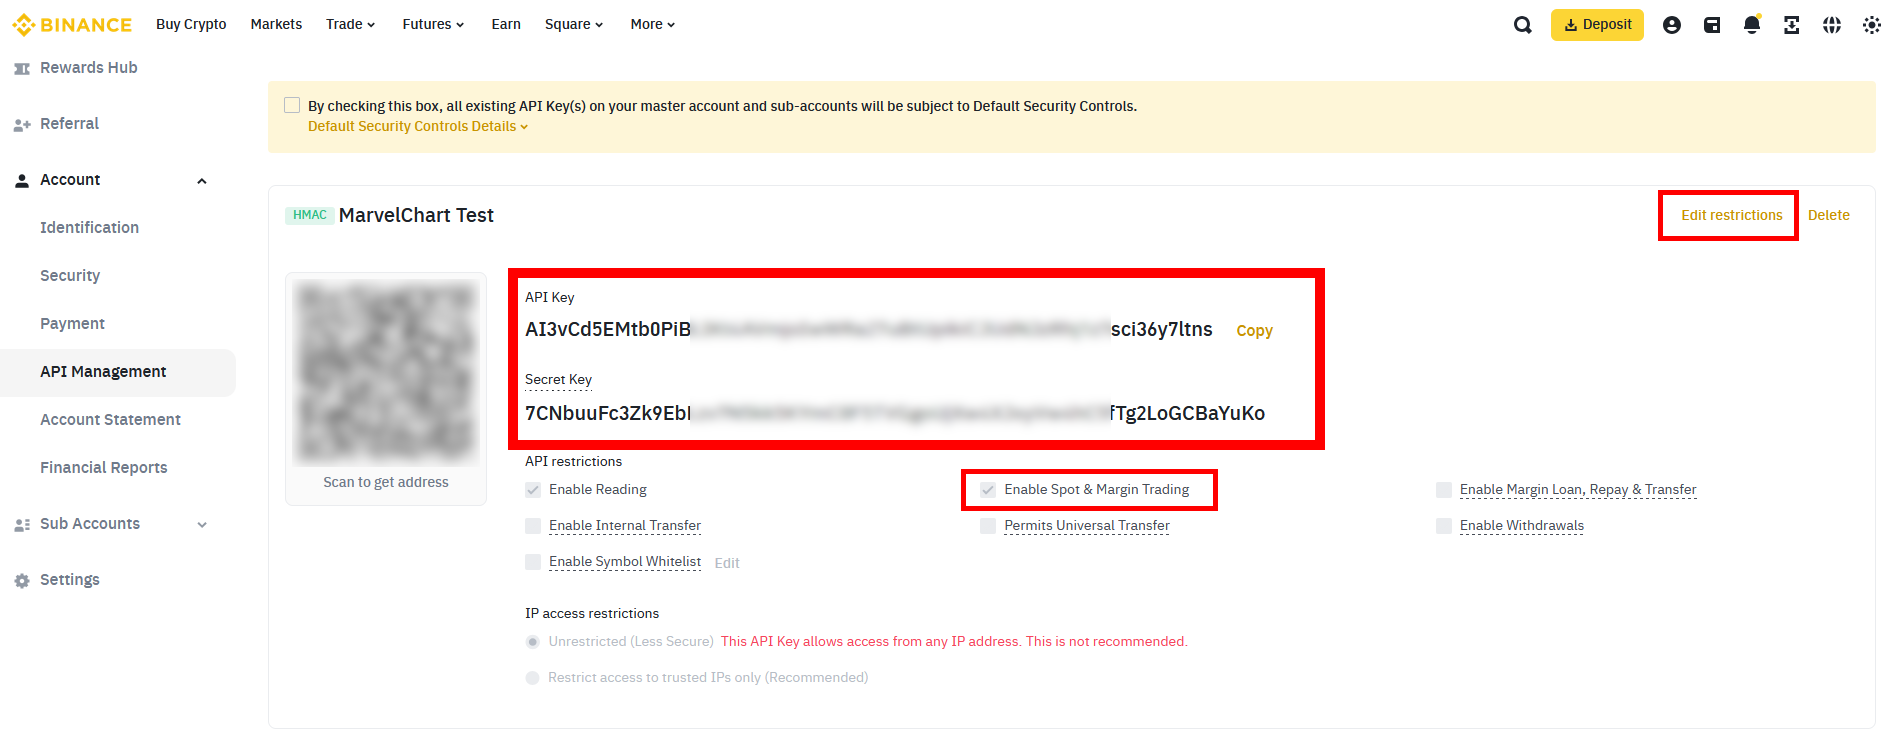Open the language globe icon
Image resolution: width=1891 pixels, height=754 pixels.
coord(1832,25)
